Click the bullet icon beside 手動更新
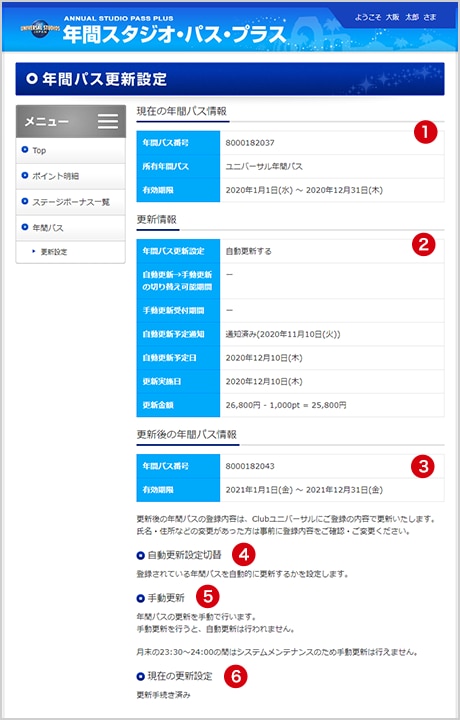This screenshot has width=460, height=720. click(x=140, y=598)
